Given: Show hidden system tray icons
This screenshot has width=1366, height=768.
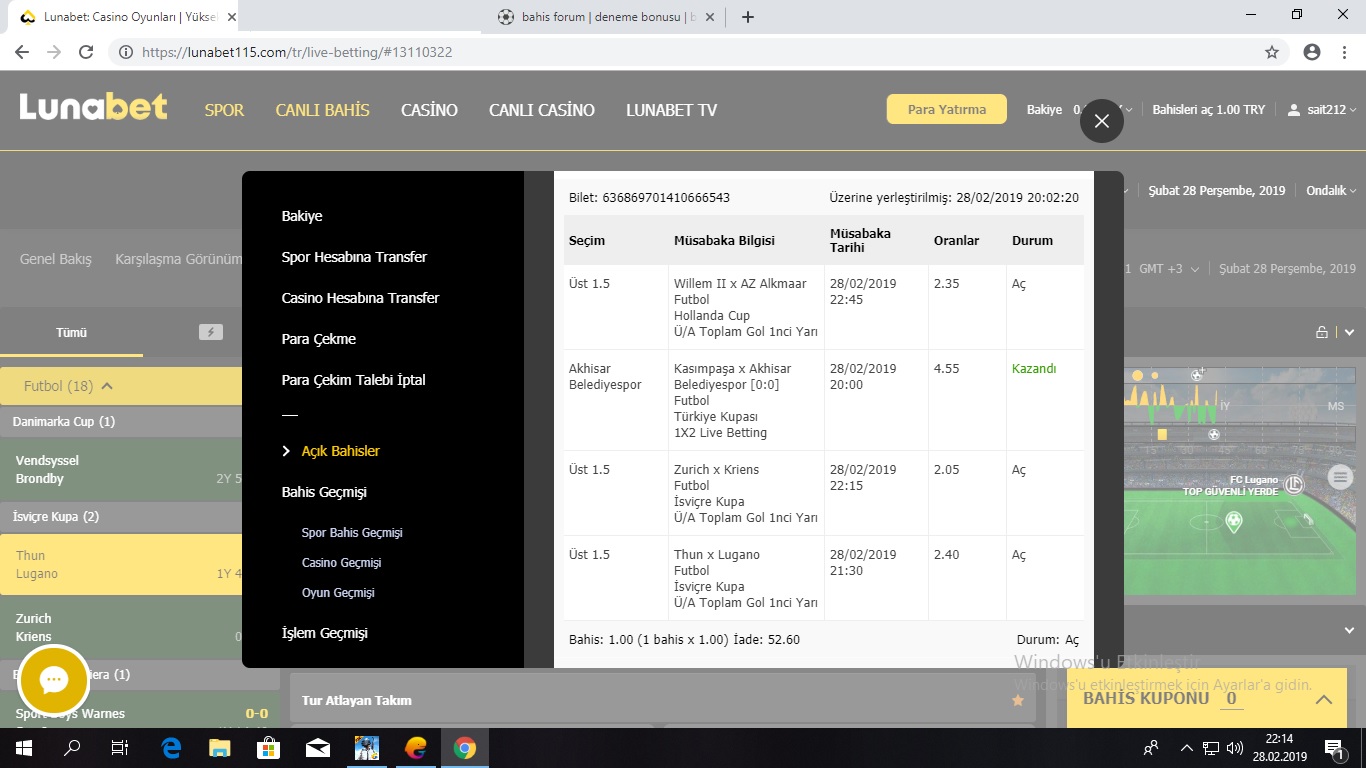Looking at the screenshot, I should tap(1186, 748).
